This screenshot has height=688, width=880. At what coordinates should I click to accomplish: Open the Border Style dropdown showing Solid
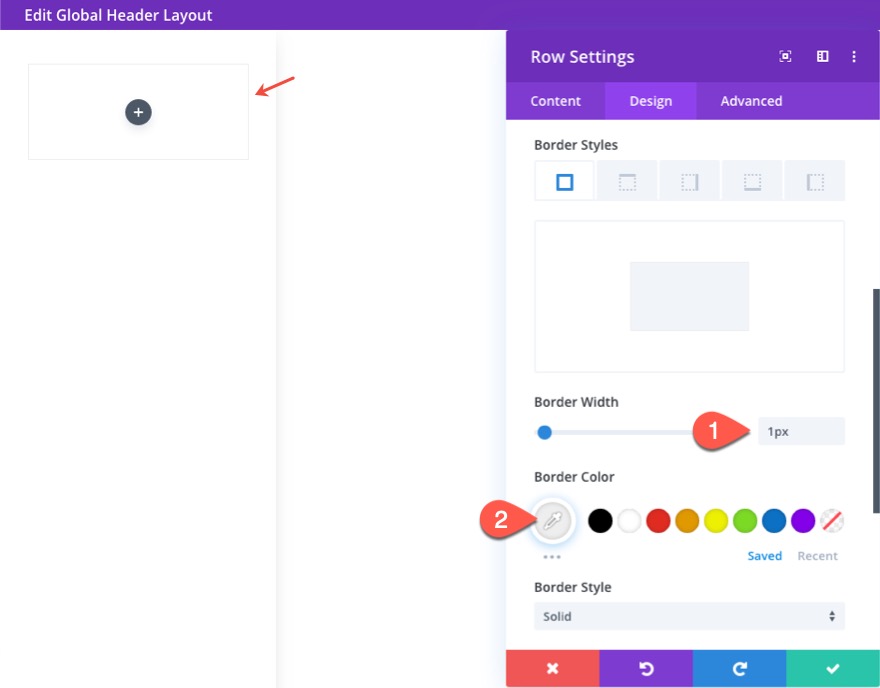689,616
